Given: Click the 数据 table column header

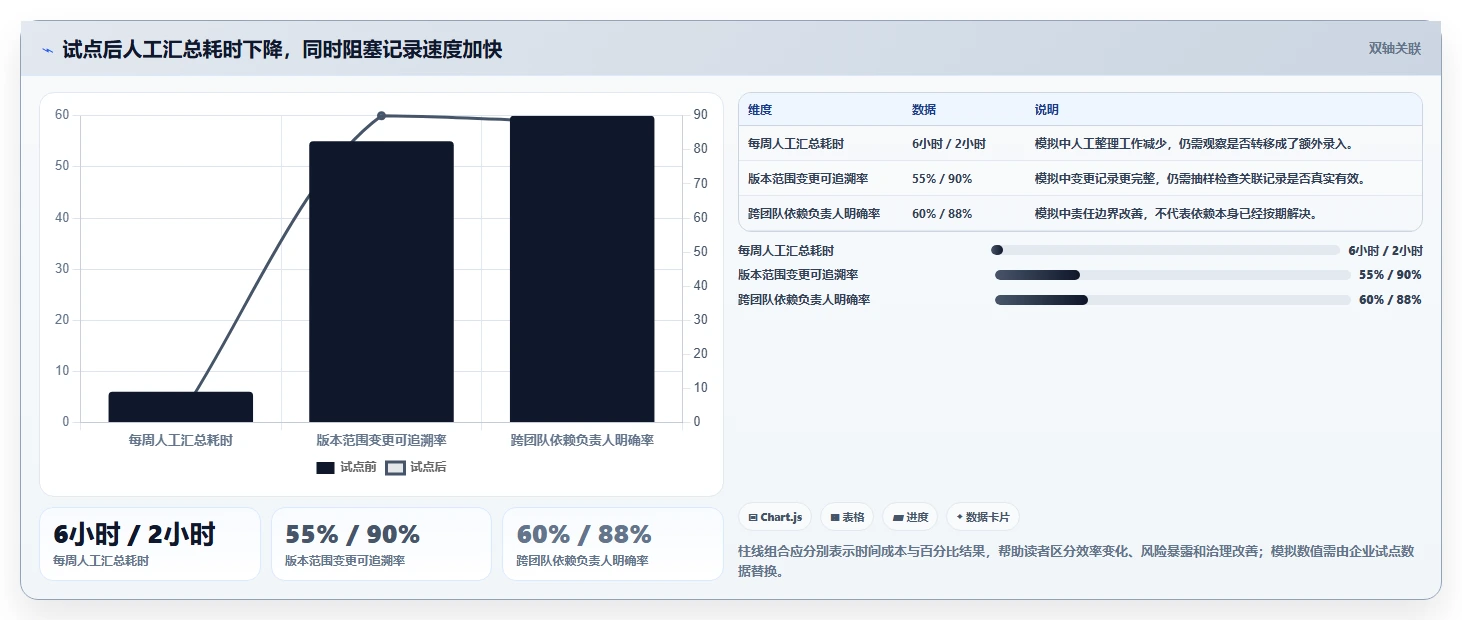Looking at the screenshot, I should click(x=924, y=110).
